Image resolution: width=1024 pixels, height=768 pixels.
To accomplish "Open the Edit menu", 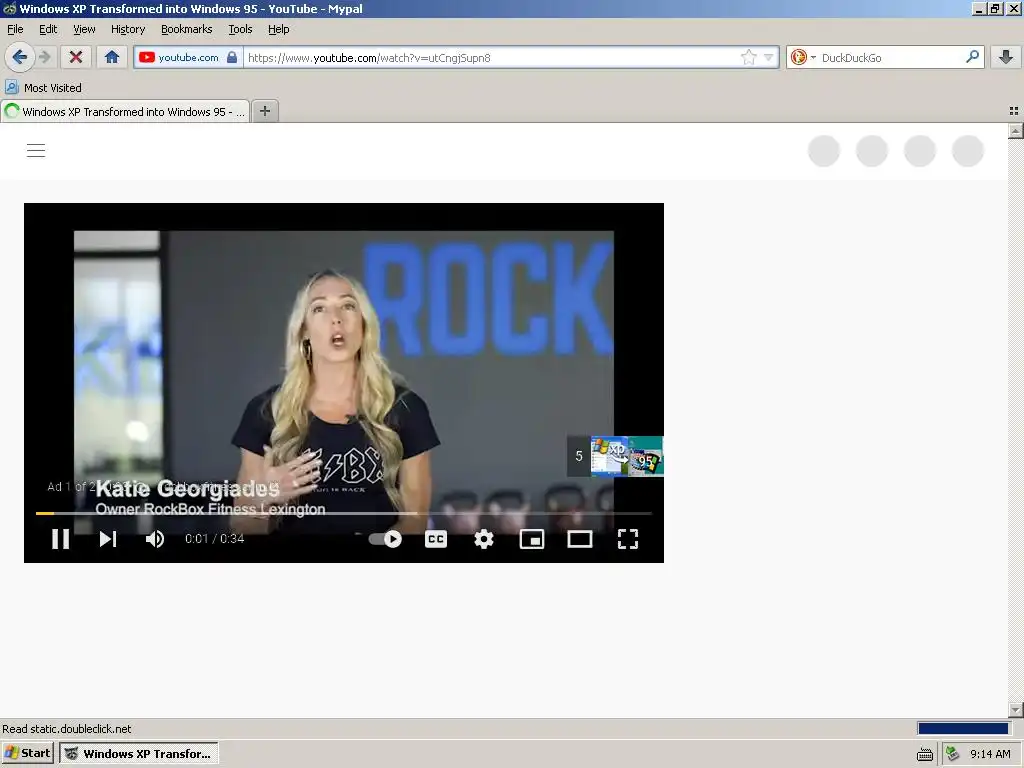I will (x=48, y=29).
